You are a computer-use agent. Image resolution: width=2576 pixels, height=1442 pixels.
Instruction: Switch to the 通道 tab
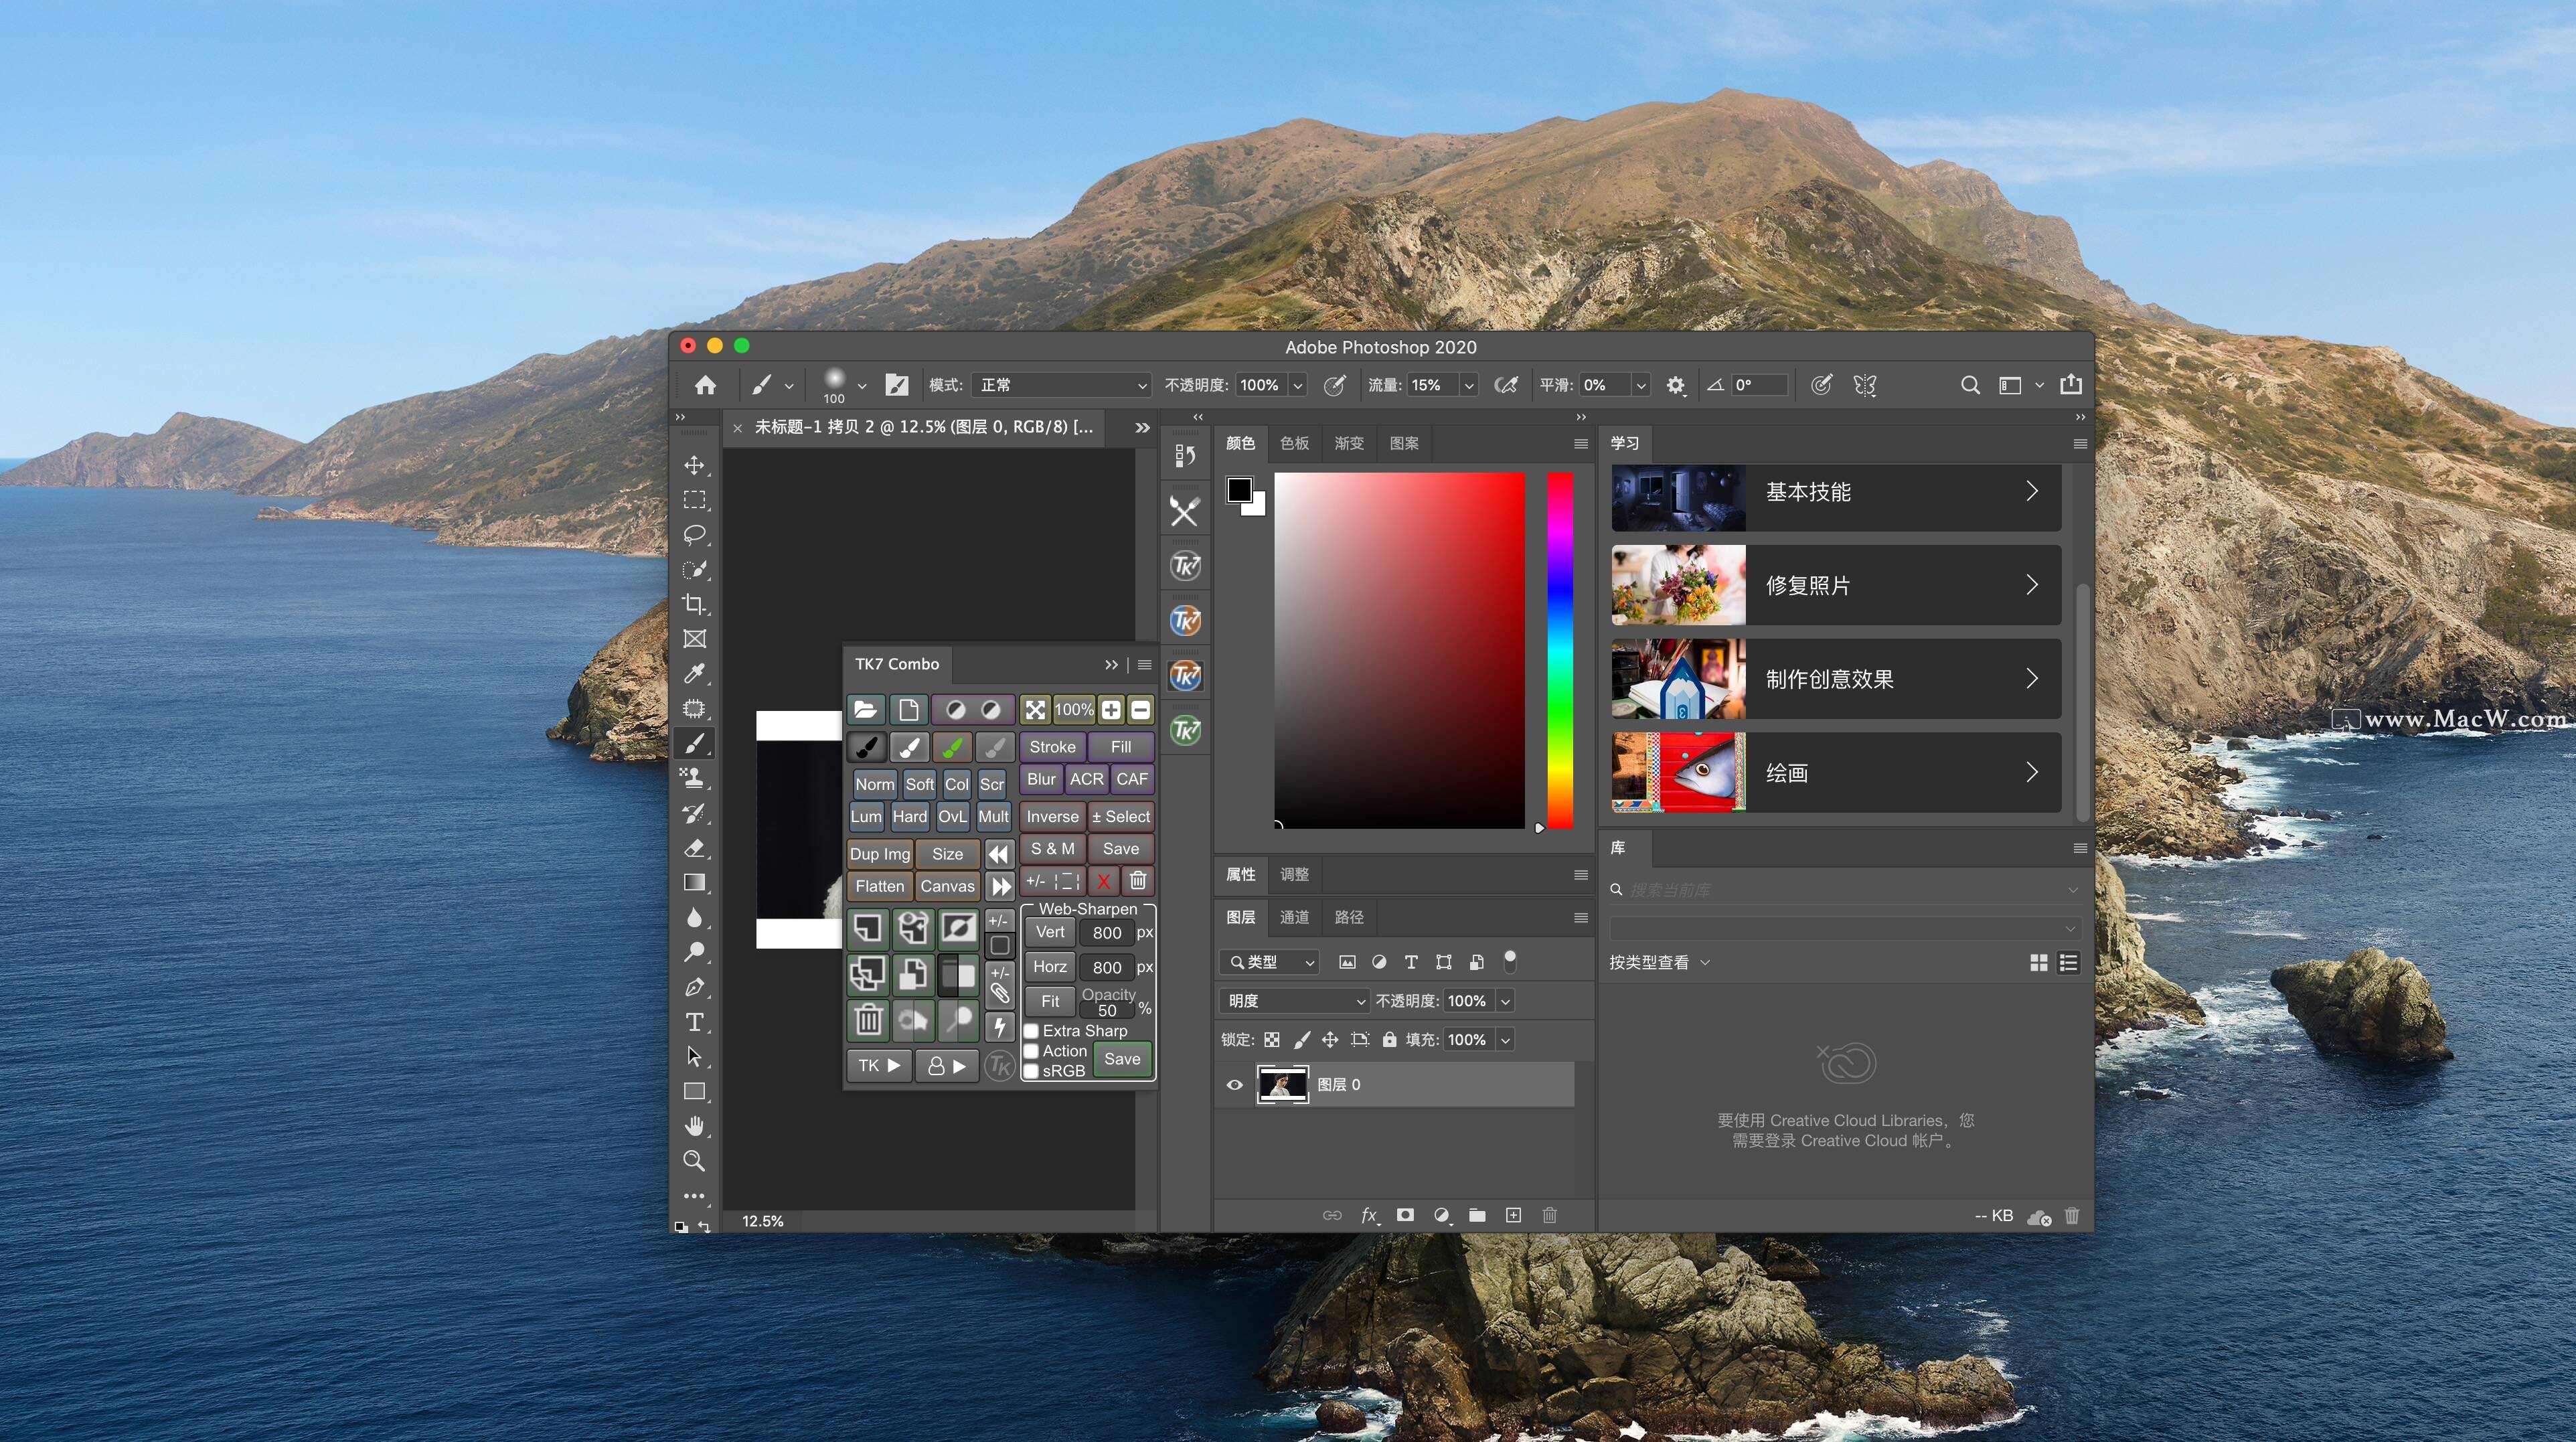click(x=1294, y=917)
